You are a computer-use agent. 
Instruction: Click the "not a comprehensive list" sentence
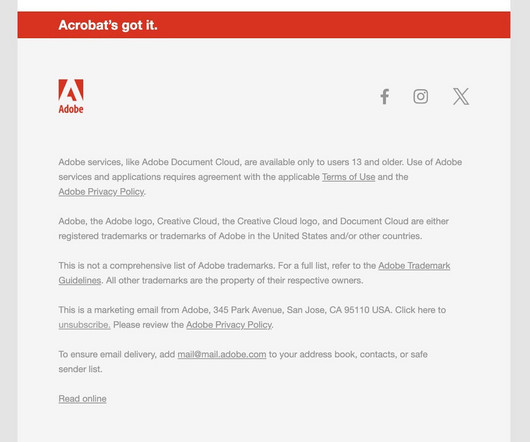tap(167, 266)
